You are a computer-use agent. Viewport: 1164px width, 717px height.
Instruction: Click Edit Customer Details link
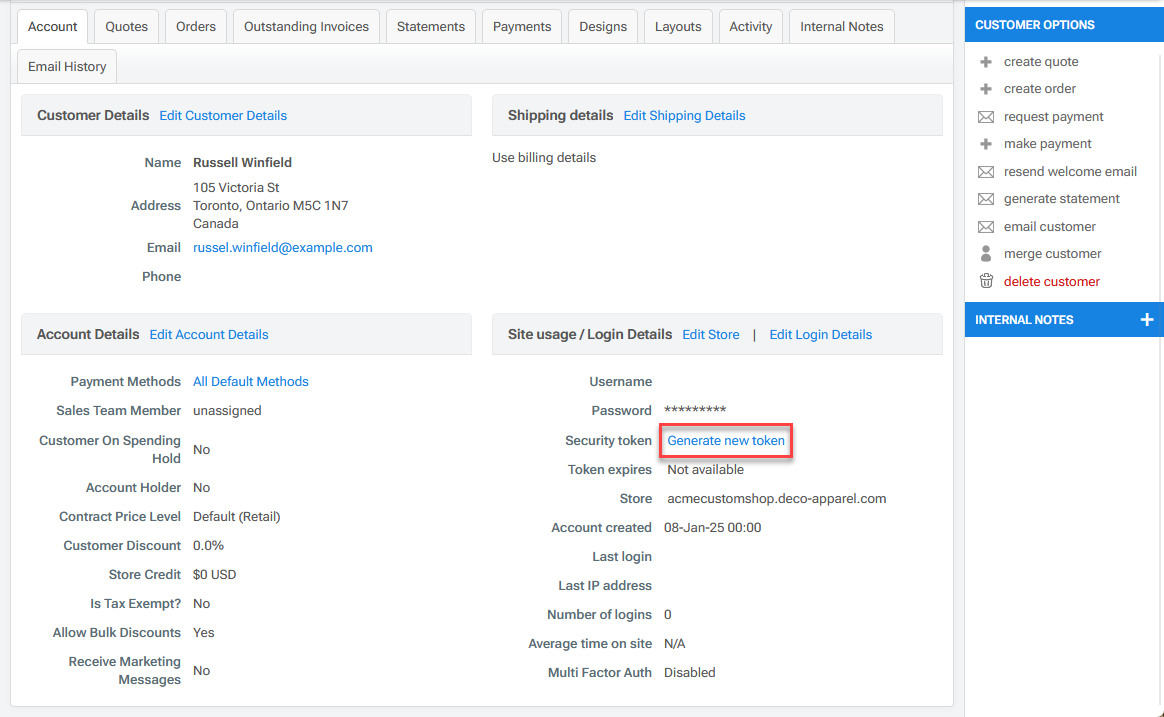(223, 116)
